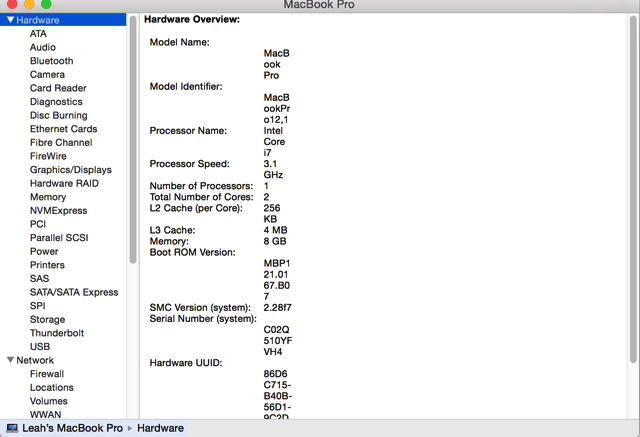
Task: Click the Processor Name label
Action: click(188, 131)
